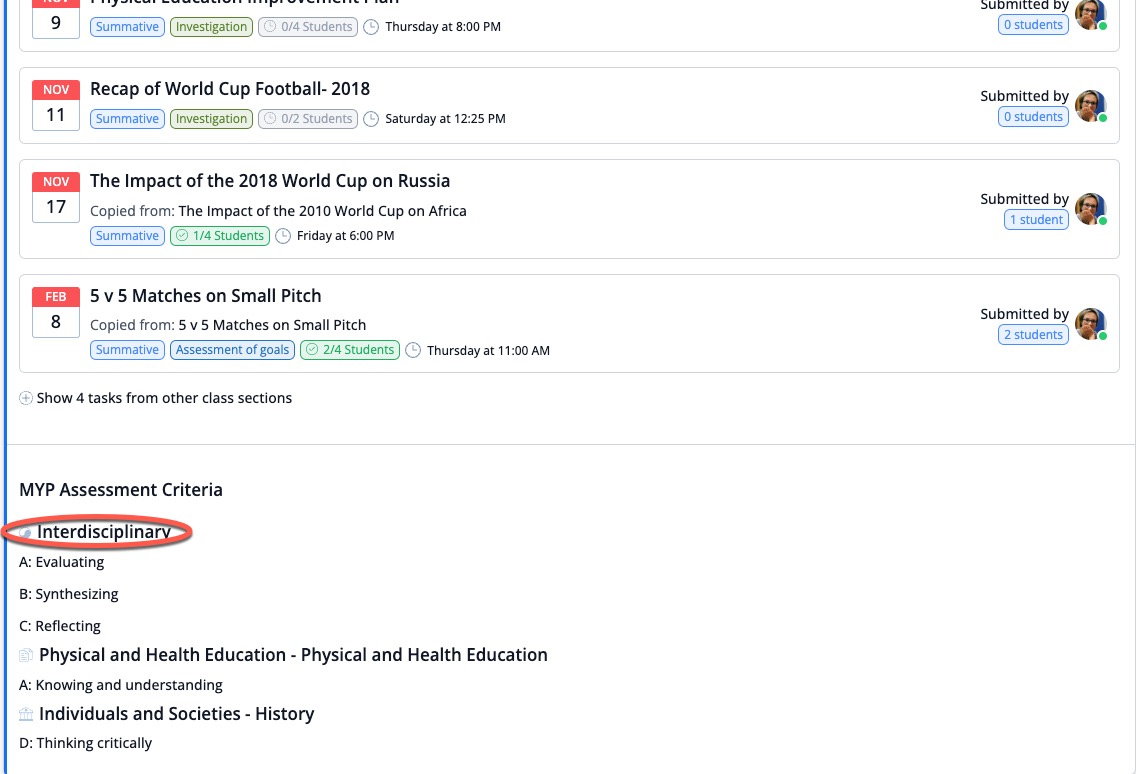
Task: Click the clock icon beside Friday at 6:00 PM
Action: click(283, 236)
